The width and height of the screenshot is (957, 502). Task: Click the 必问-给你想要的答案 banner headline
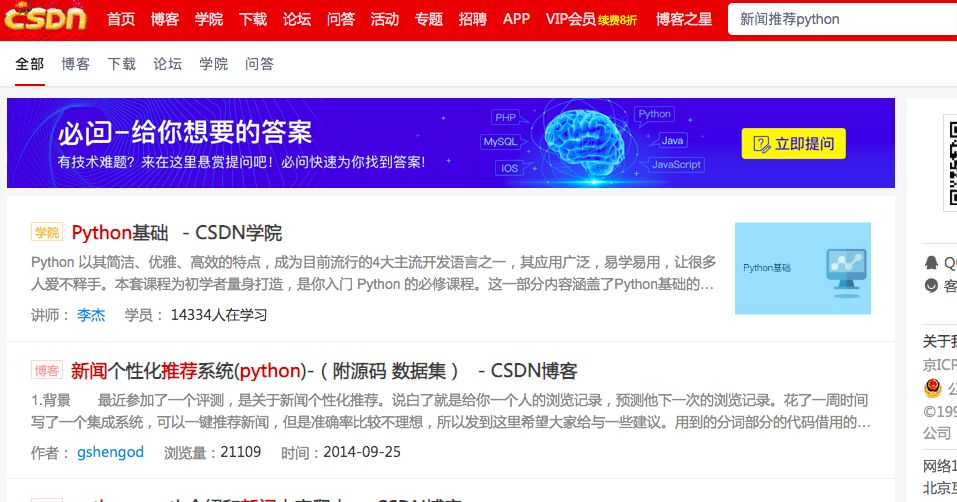point(185,132)
